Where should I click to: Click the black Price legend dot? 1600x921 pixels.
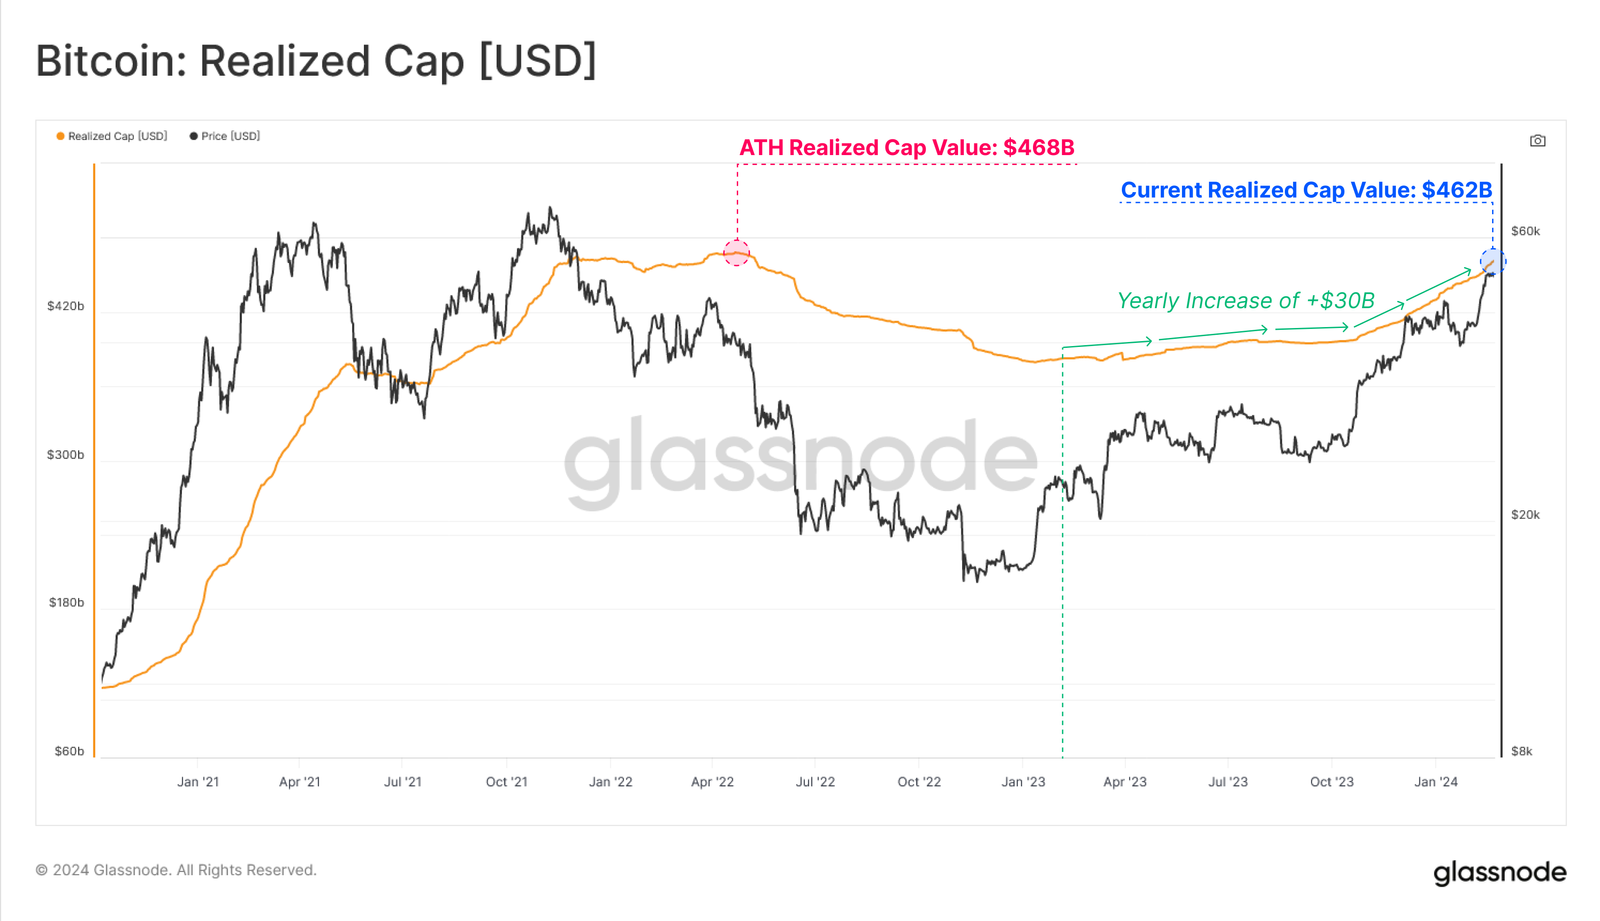193,136
